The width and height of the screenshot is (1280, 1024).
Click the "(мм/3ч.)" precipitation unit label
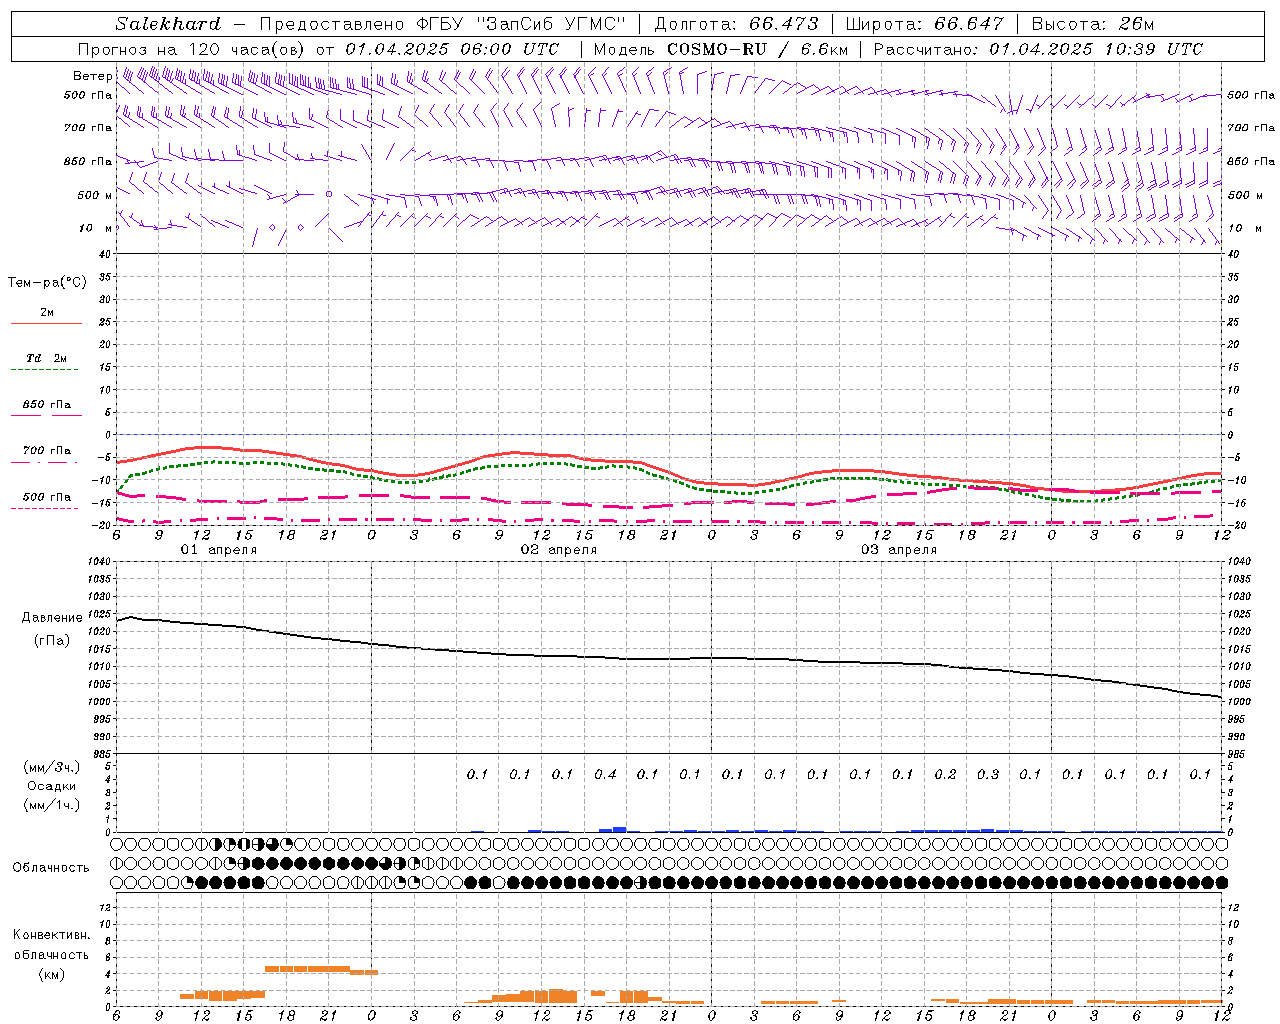pyautogui.click(x=52, y=767)
